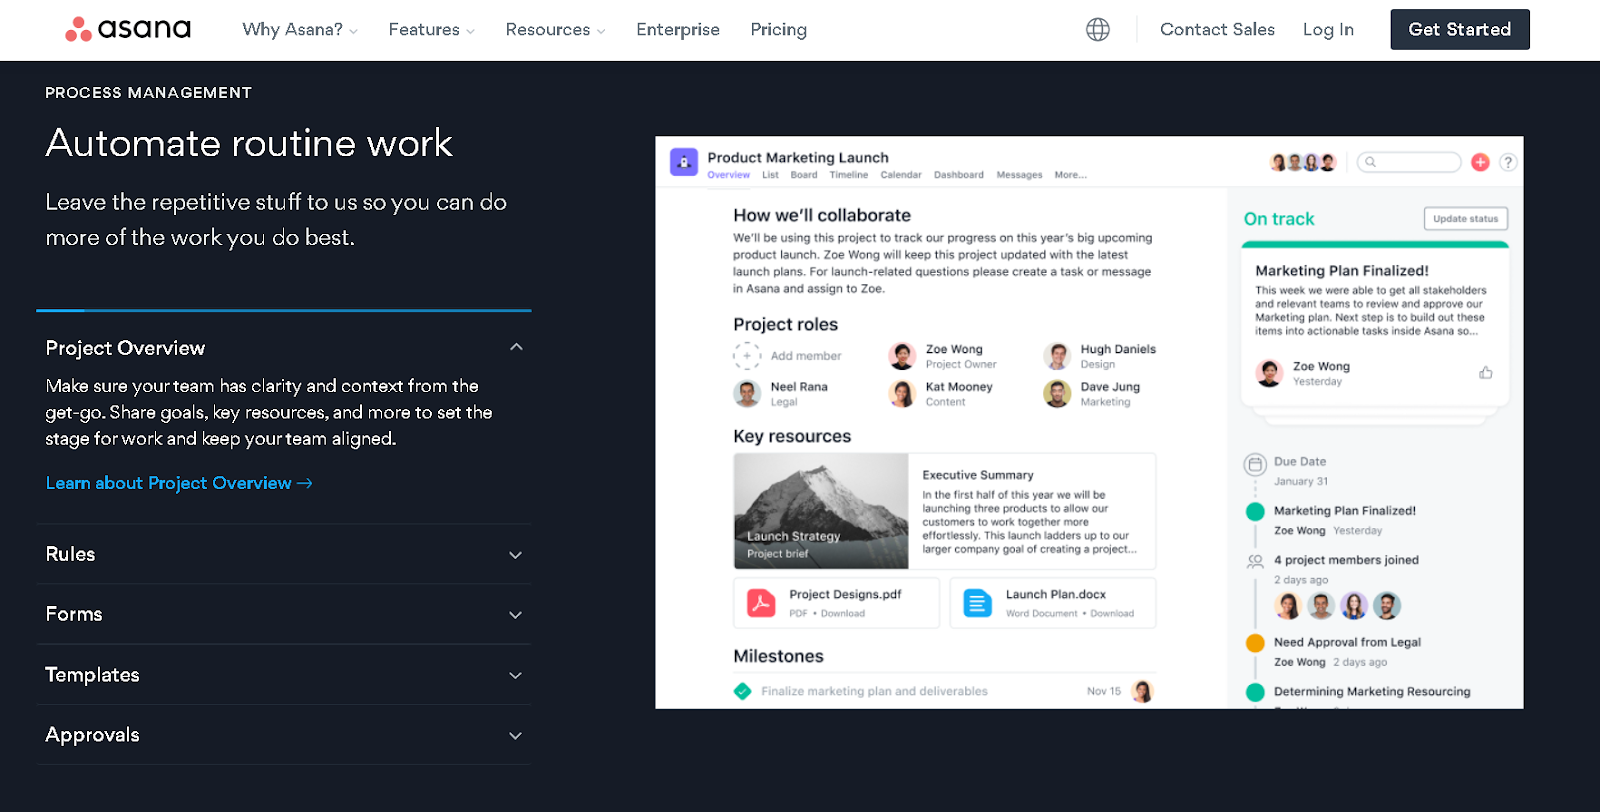1600x812 pixels.
Task: Click Kat Mooney's avatar
Action: click(902, 394)
